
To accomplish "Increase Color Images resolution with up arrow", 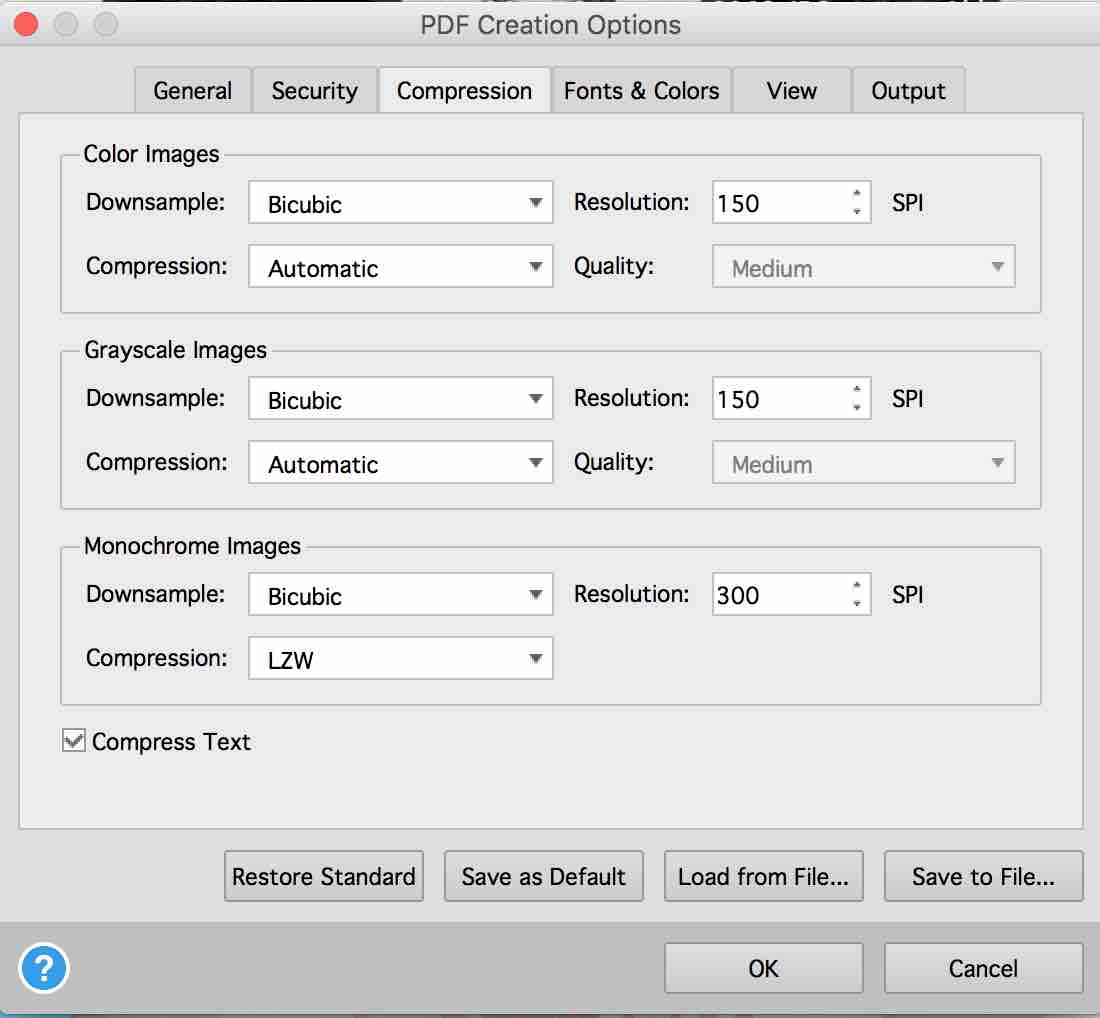I will tap(857, 193).
